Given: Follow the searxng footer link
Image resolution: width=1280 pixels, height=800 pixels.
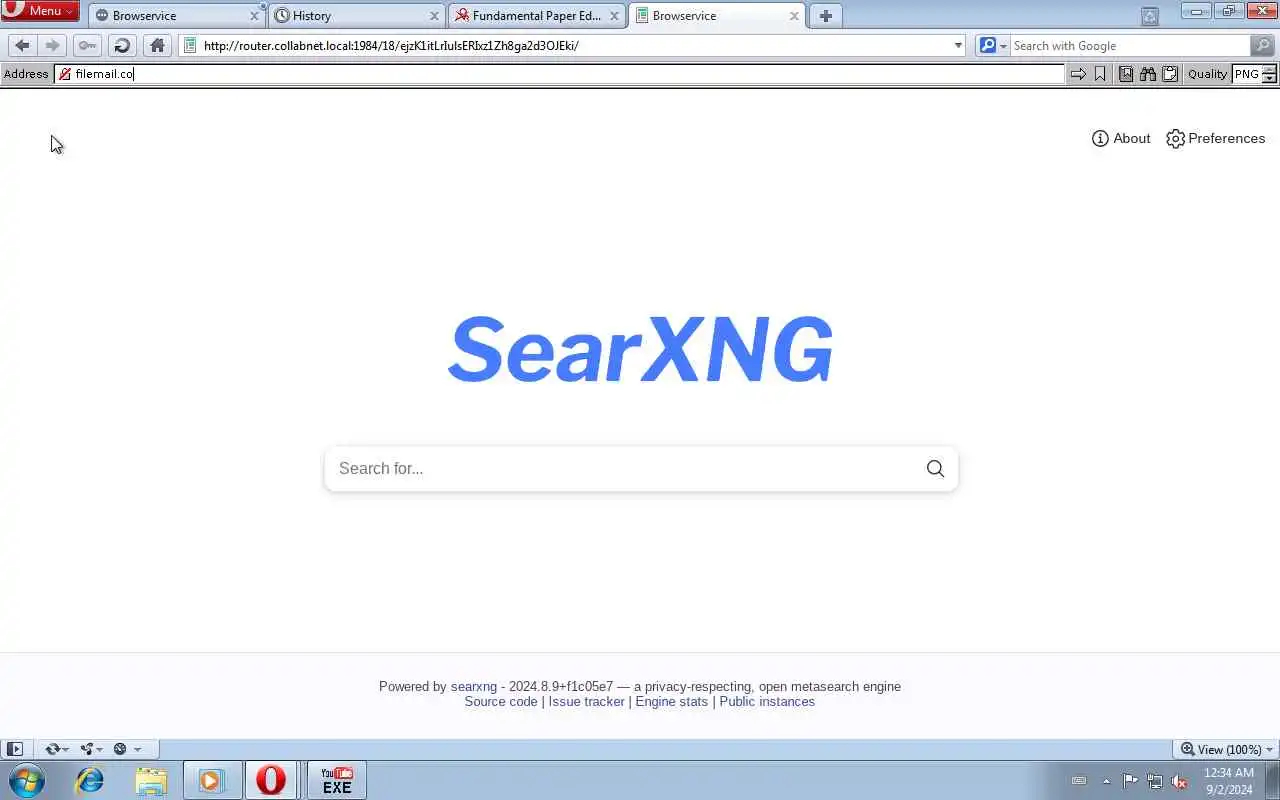Looking at the screenshot, I should pyautogui.click(x=473, y=686).
